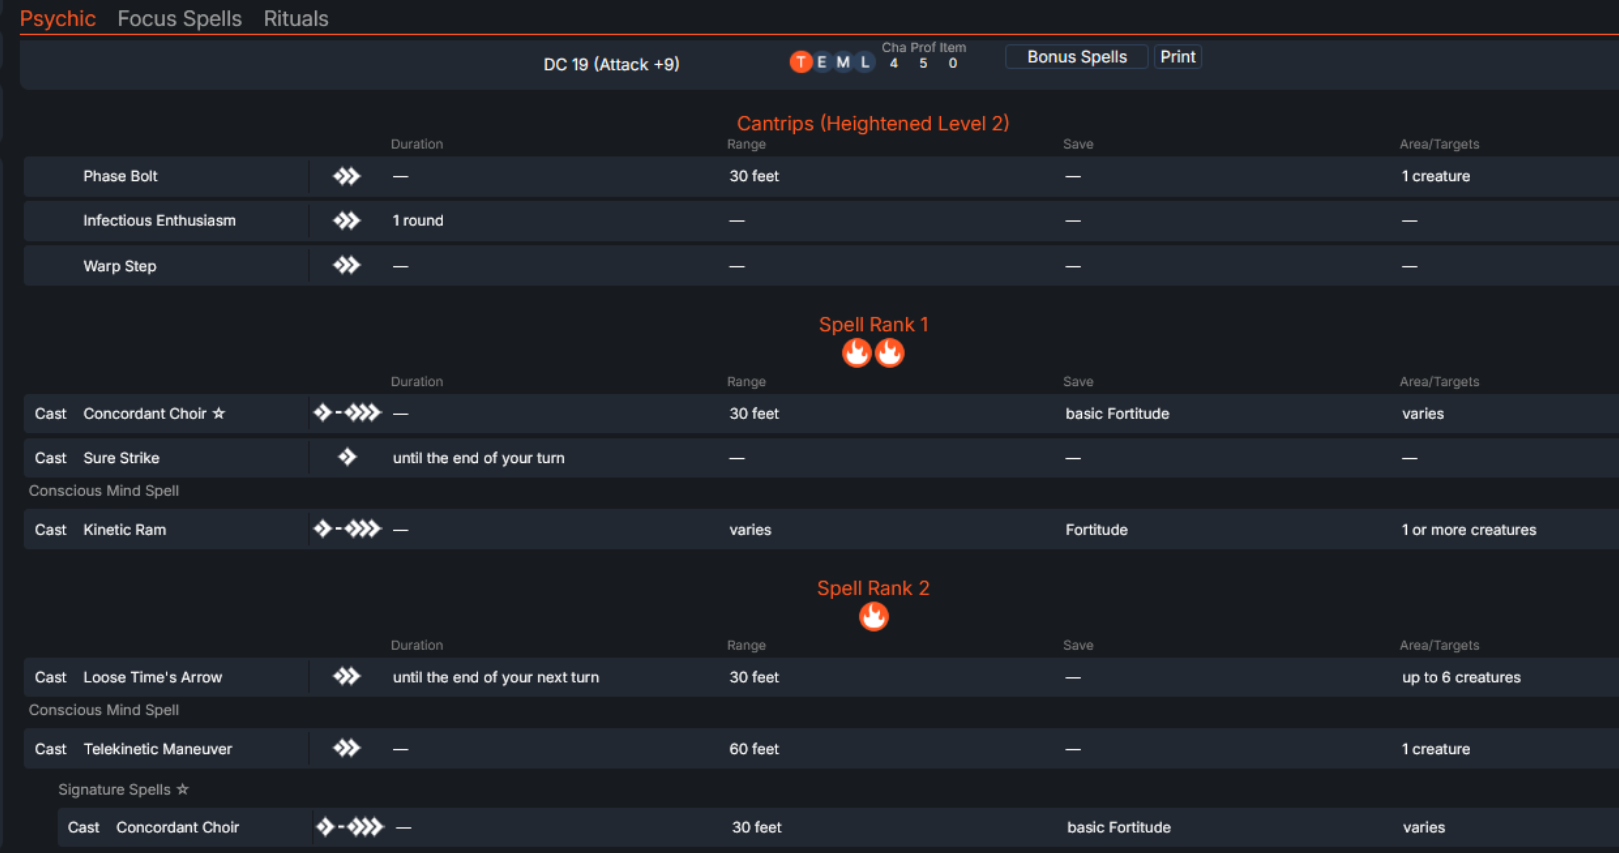Open the Telekinetic Maneuver spell name

158,749
